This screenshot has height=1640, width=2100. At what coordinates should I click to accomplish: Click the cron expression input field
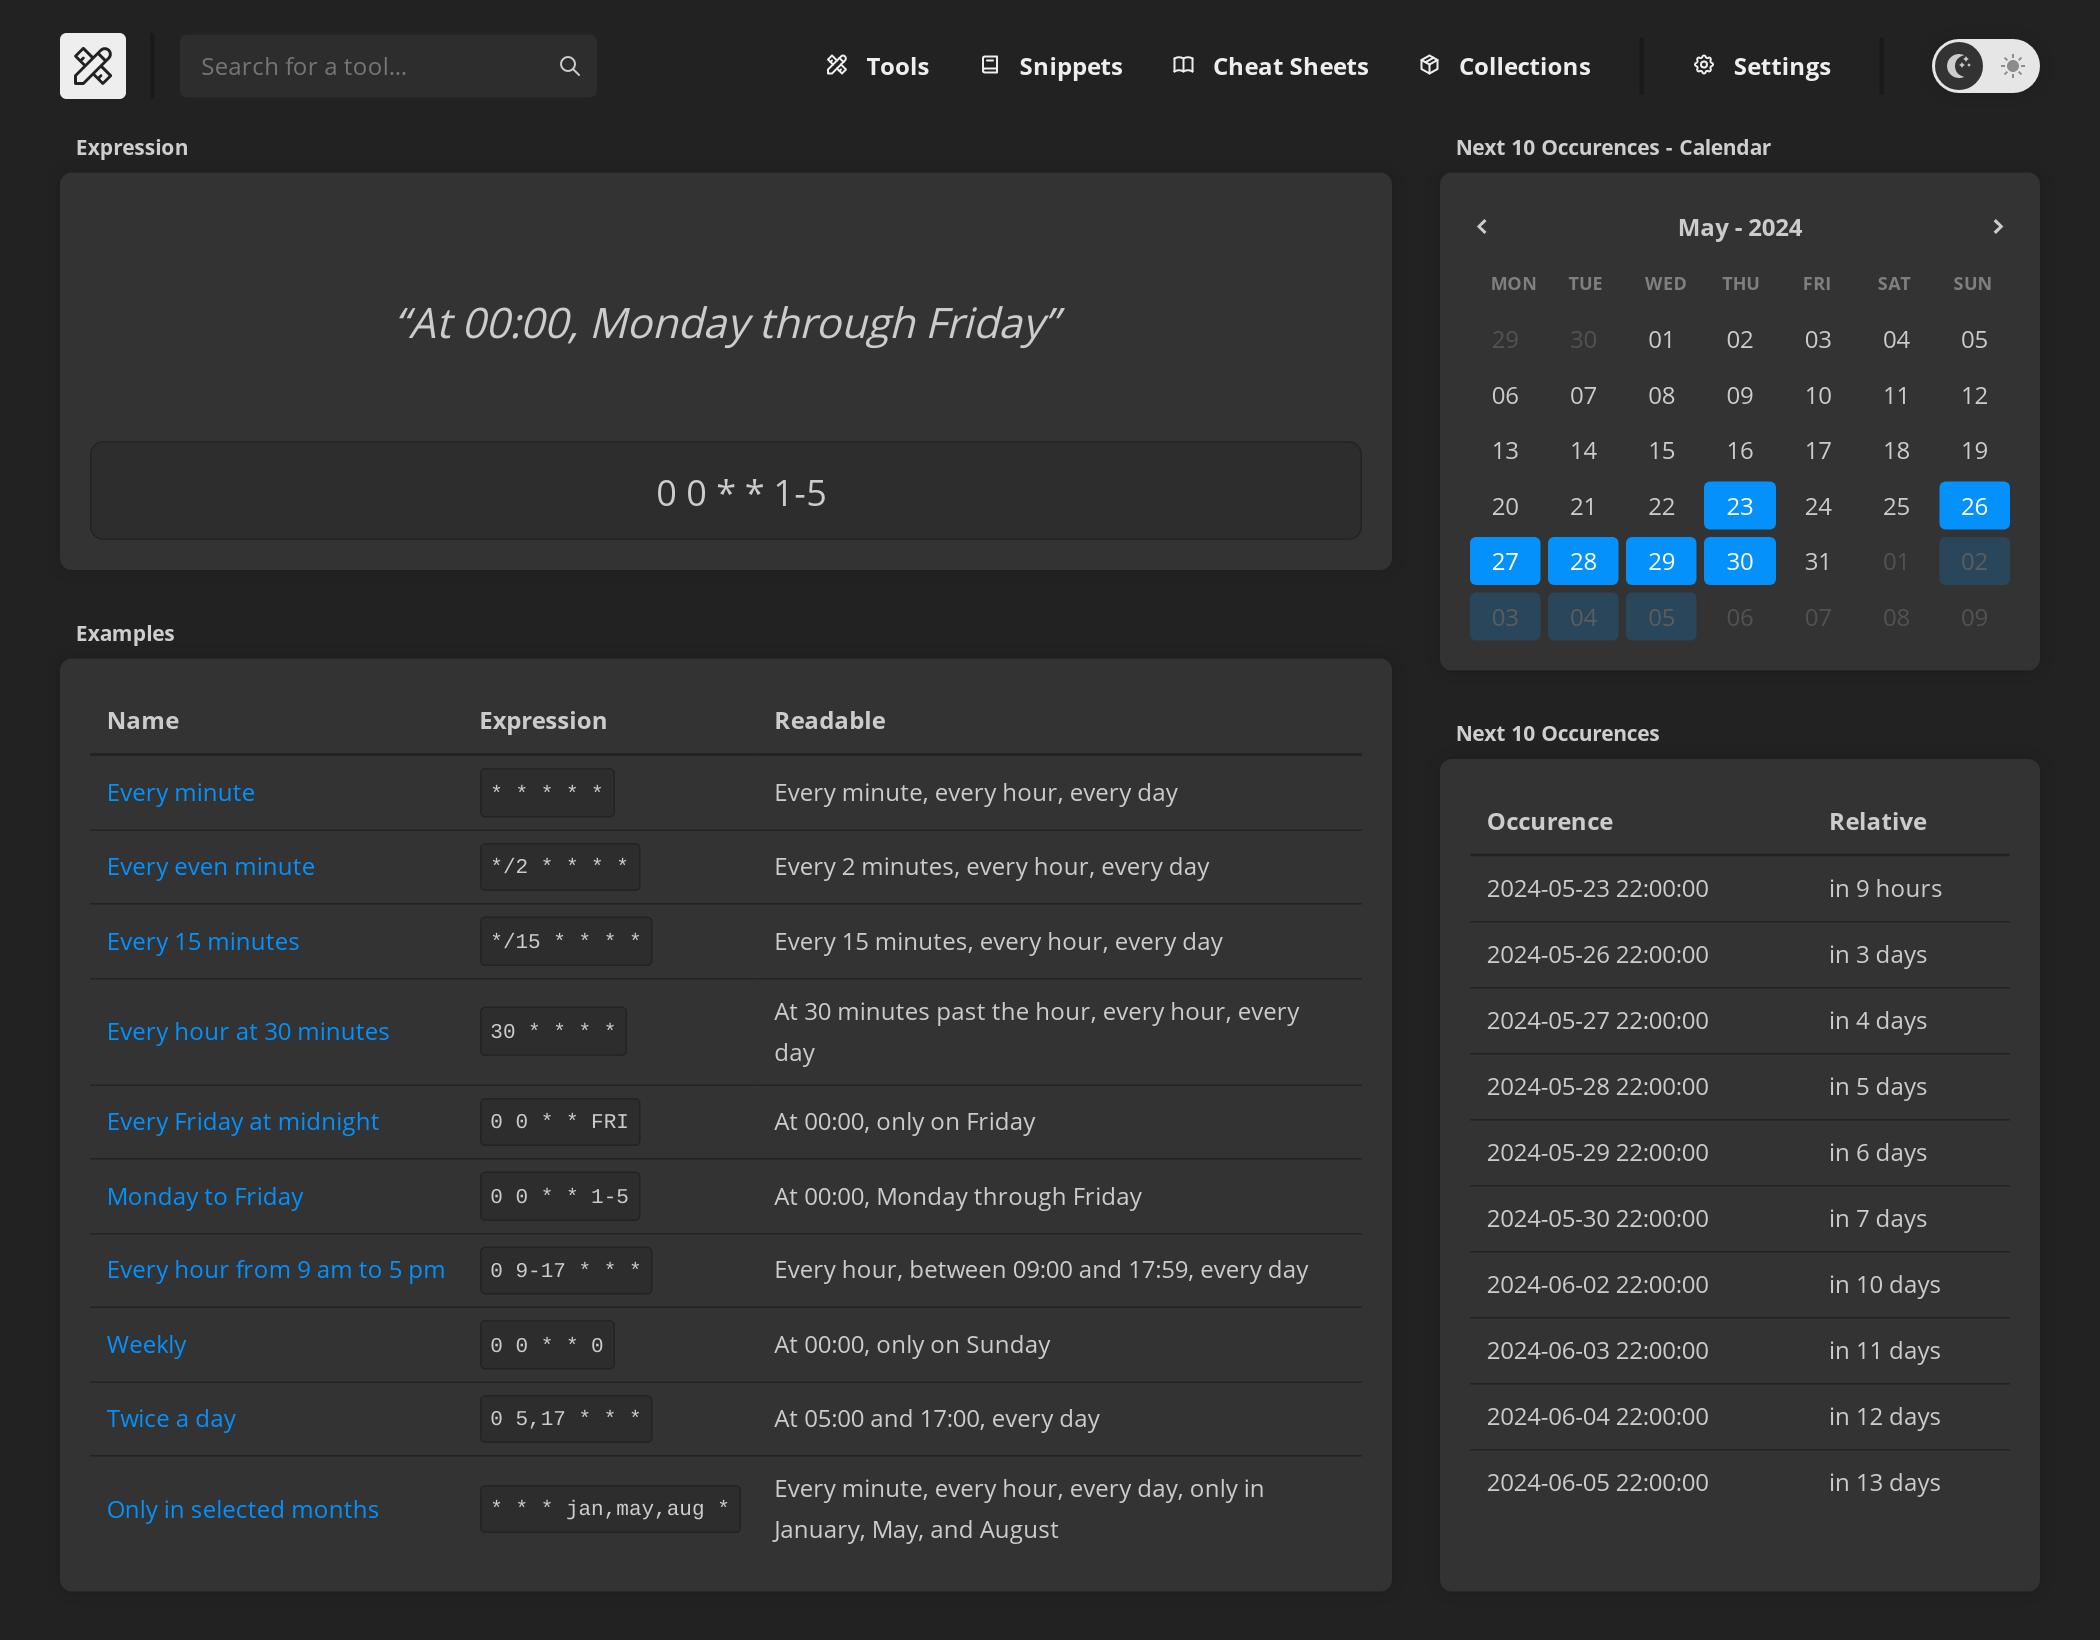(726, 491)
